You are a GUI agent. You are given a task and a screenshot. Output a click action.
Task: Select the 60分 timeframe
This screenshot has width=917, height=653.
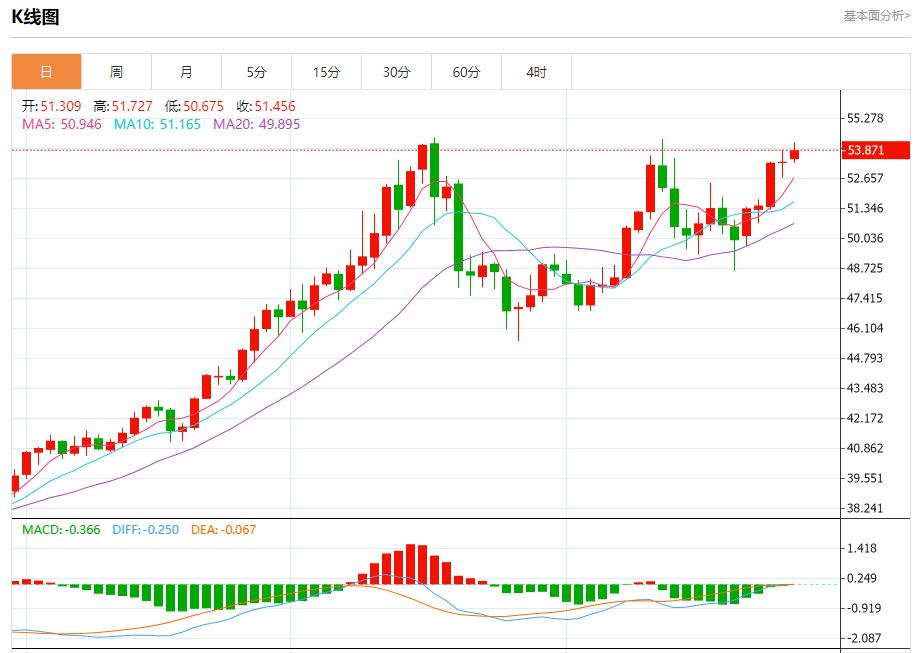(x=466, y=71)
